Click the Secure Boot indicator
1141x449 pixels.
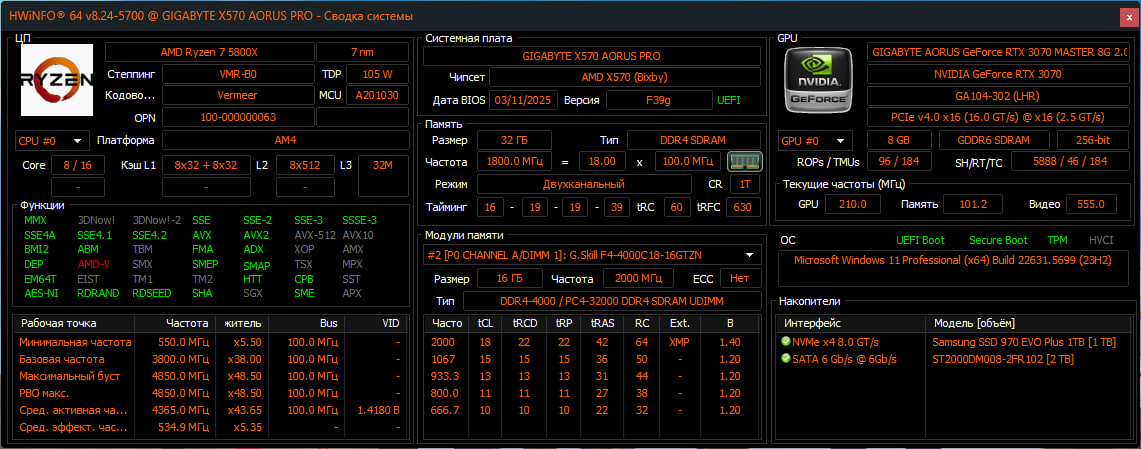pyautogui.click(x=998, y=240)
